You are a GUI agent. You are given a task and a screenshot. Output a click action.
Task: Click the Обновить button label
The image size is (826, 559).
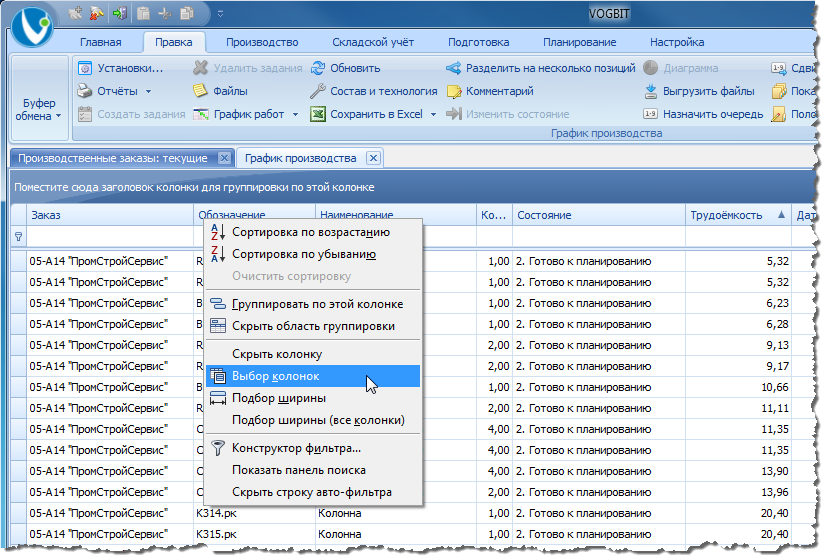(355, 68)
